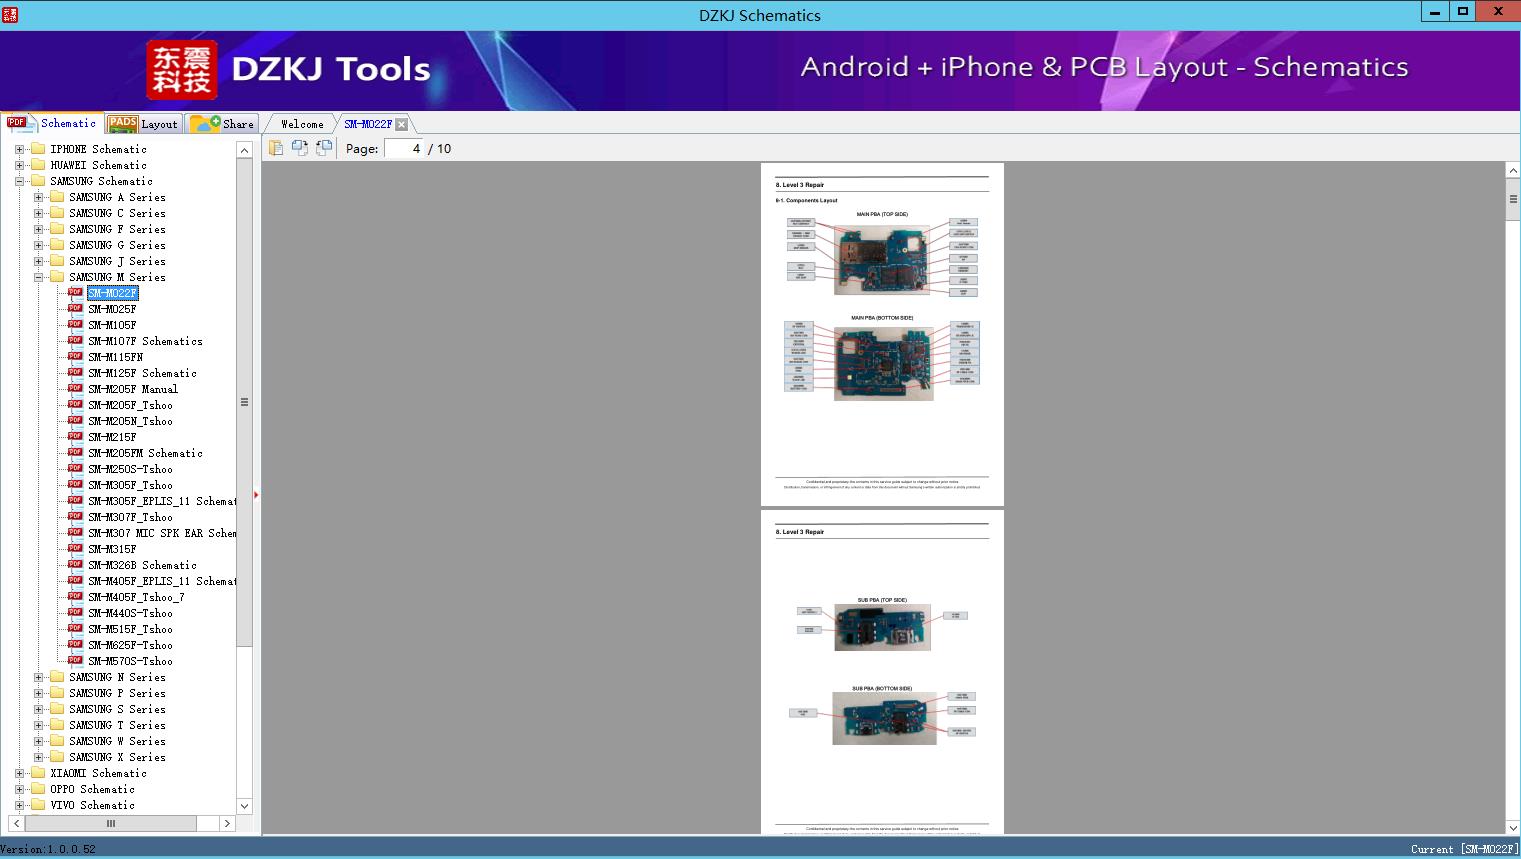Switch to the Welcome tab
The image size is (1521, 859).
302,124
